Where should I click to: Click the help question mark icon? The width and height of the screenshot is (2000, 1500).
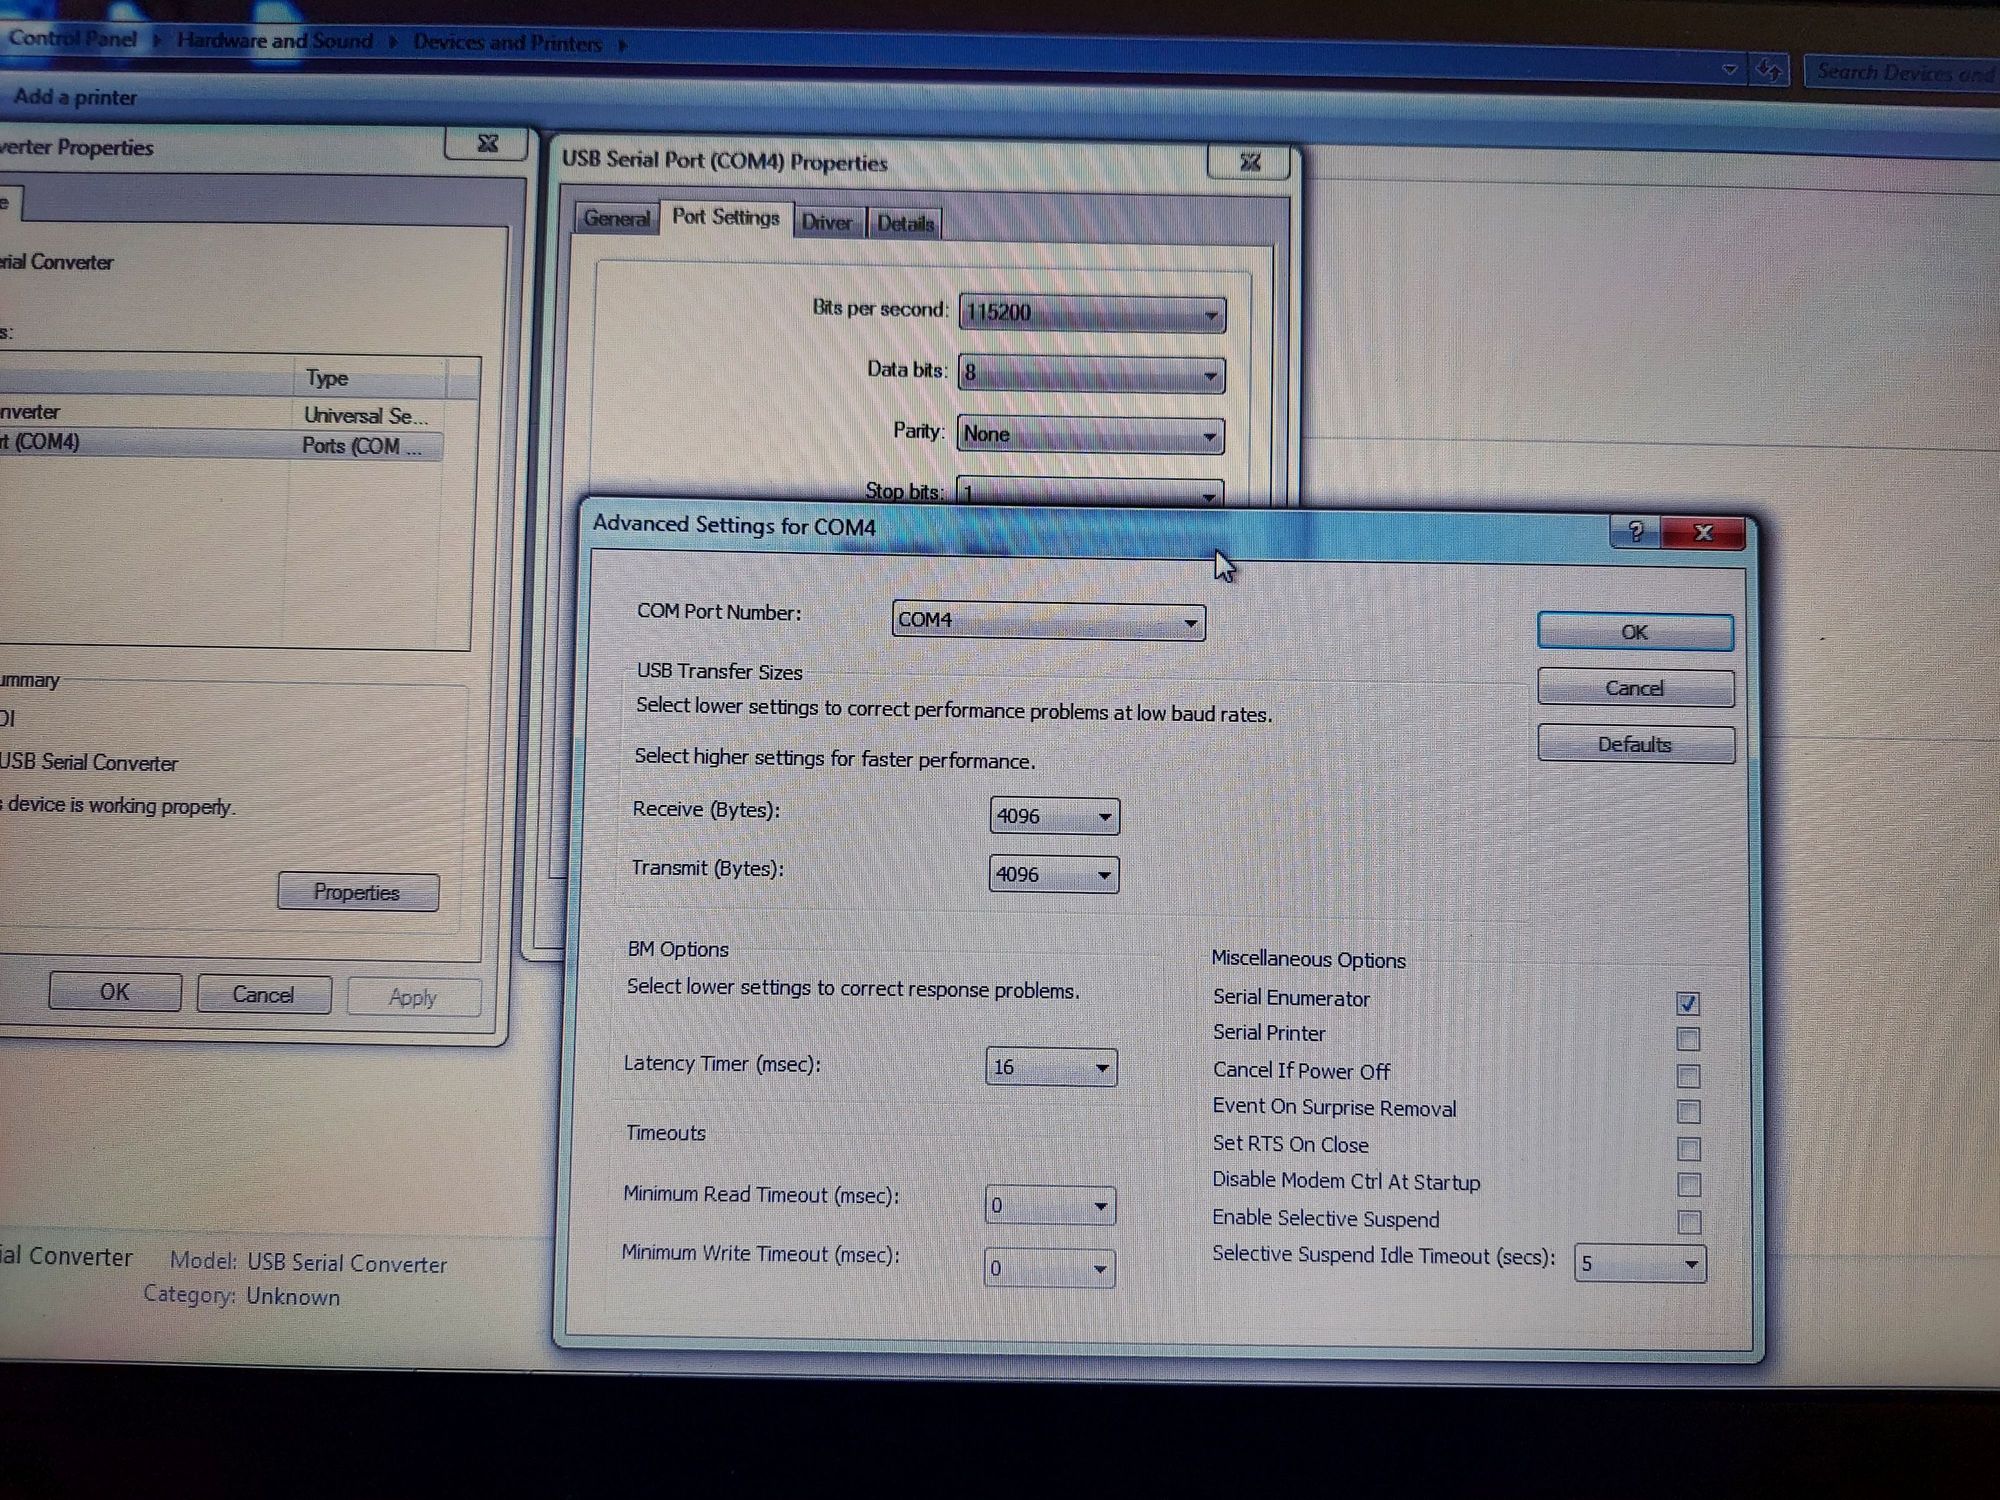(x=1636, y=532)
